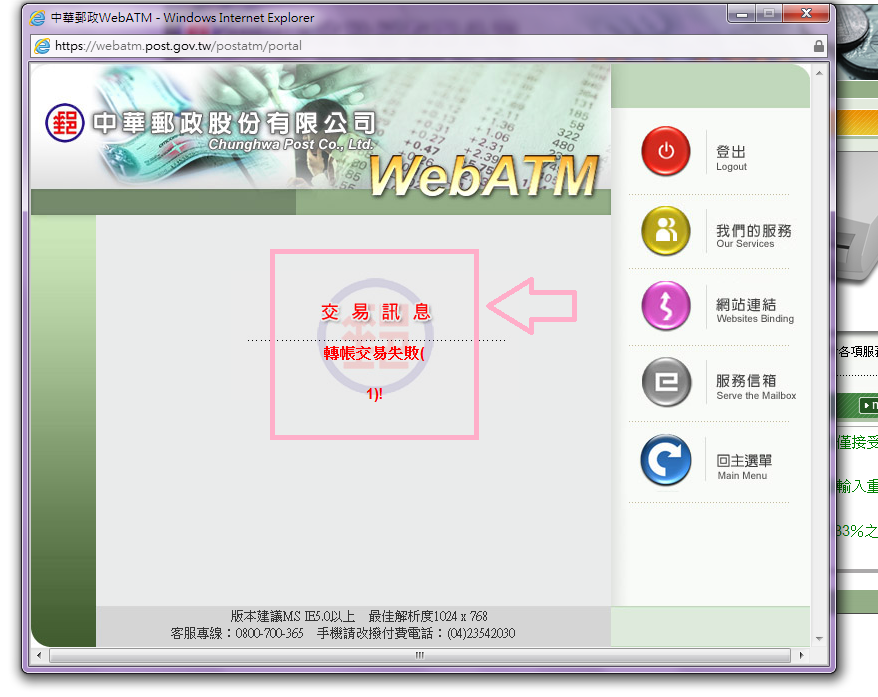Click the vertical scrollbar down arrow
The image size is (878, 697).
(819, 639)
